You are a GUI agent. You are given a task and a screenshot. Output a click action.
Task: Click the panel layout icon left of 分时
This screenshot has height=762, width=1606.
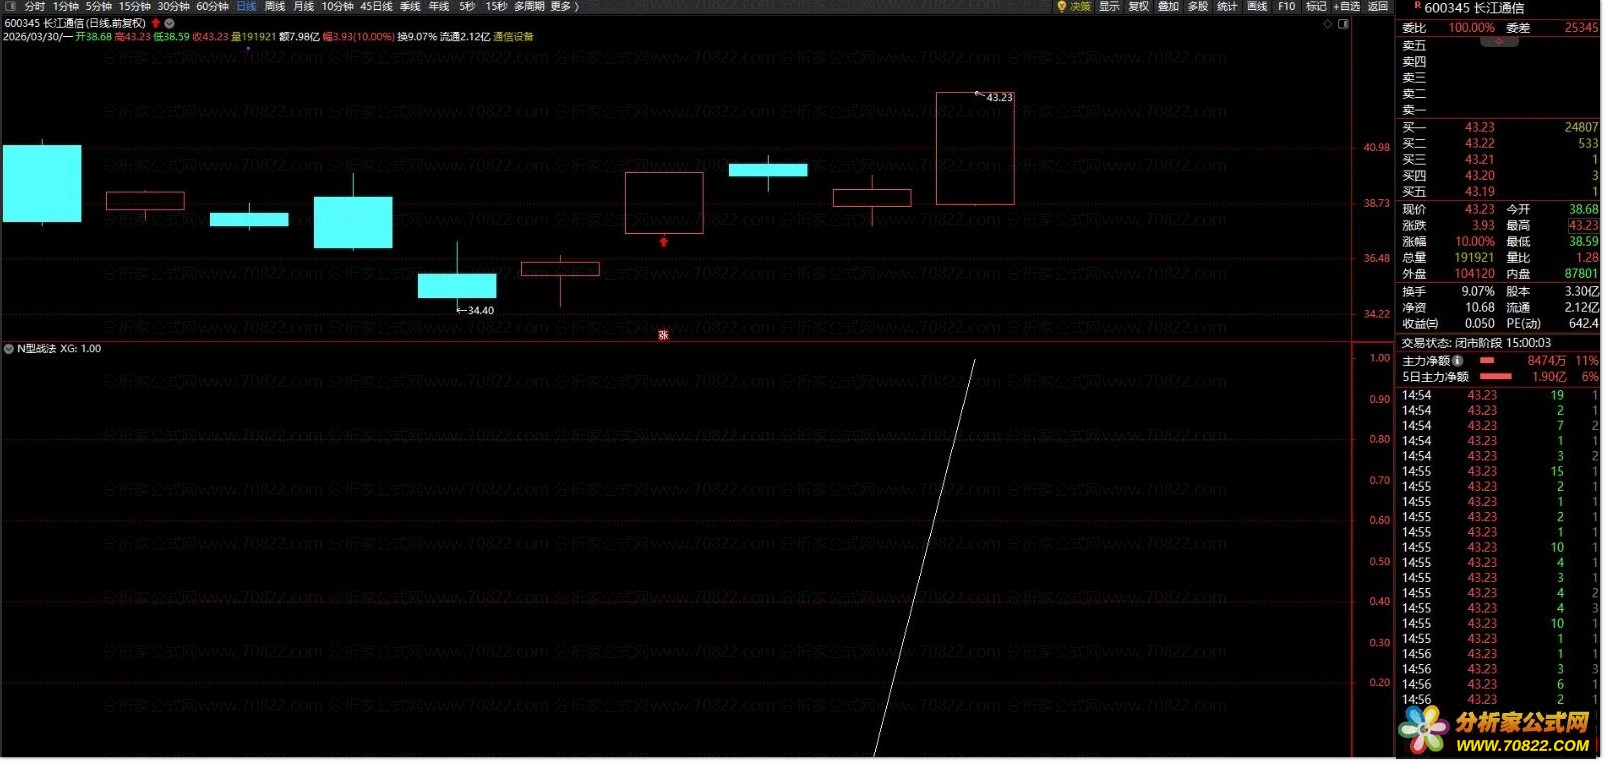11,6
